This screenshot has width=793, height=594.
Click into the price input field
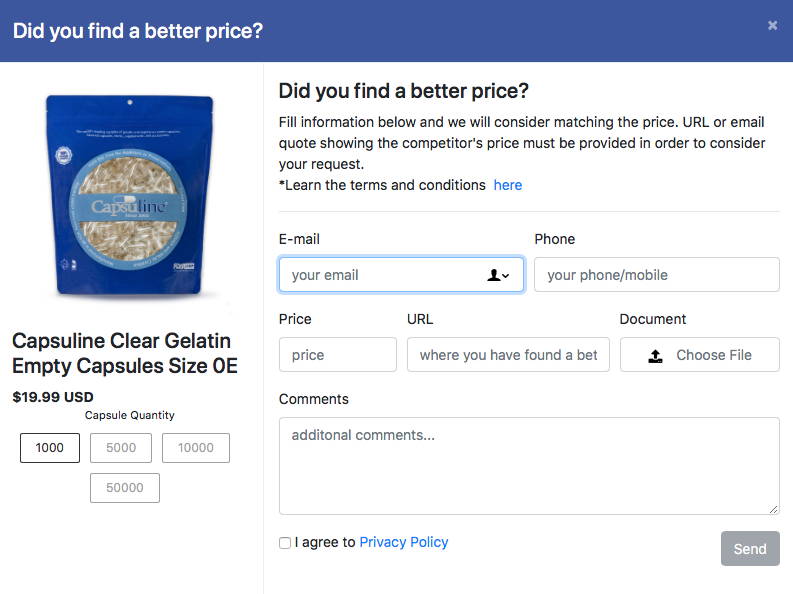point(338,355)
